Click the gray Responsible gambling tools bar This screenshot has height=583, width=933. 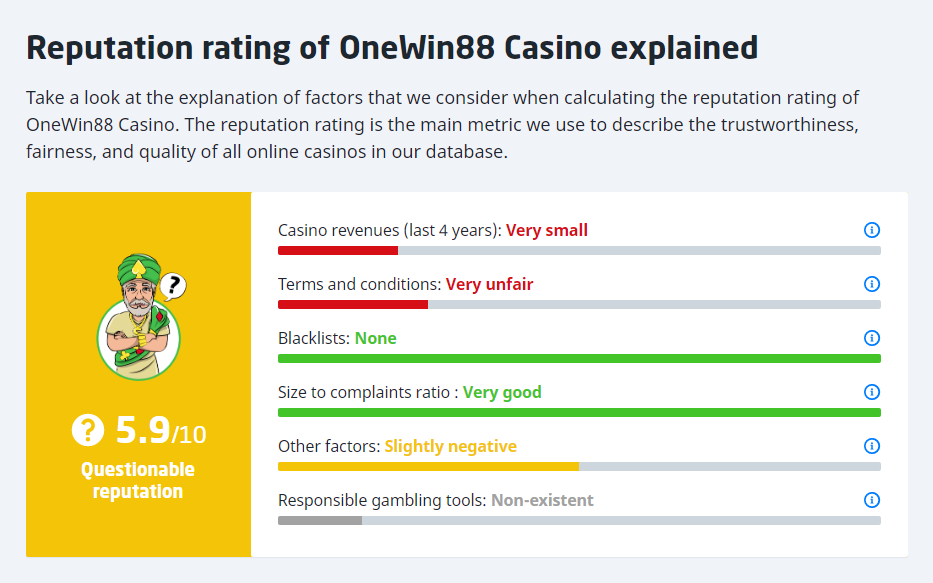[x=320, y=520]
